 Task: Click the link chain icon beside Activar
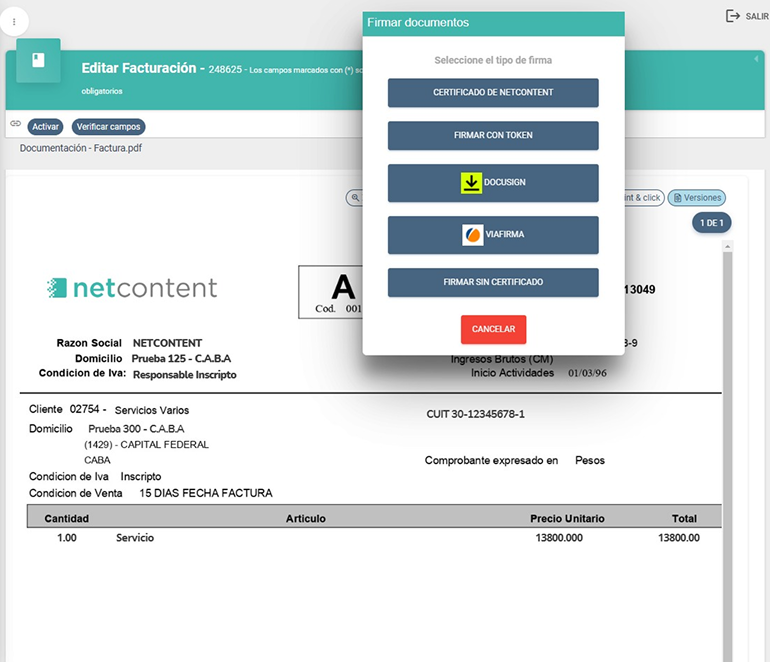15,124
